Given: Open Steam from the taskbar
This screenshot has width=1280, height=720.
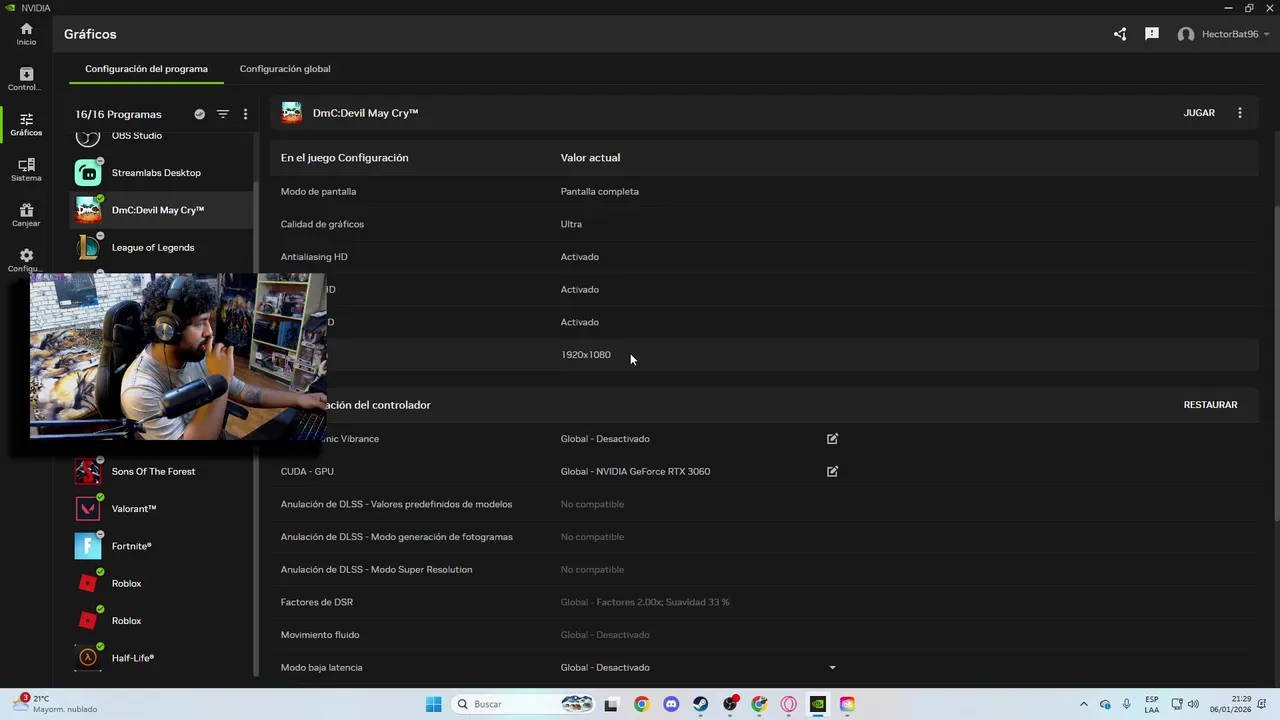Looking at the screenshot, I should [700, 704].
